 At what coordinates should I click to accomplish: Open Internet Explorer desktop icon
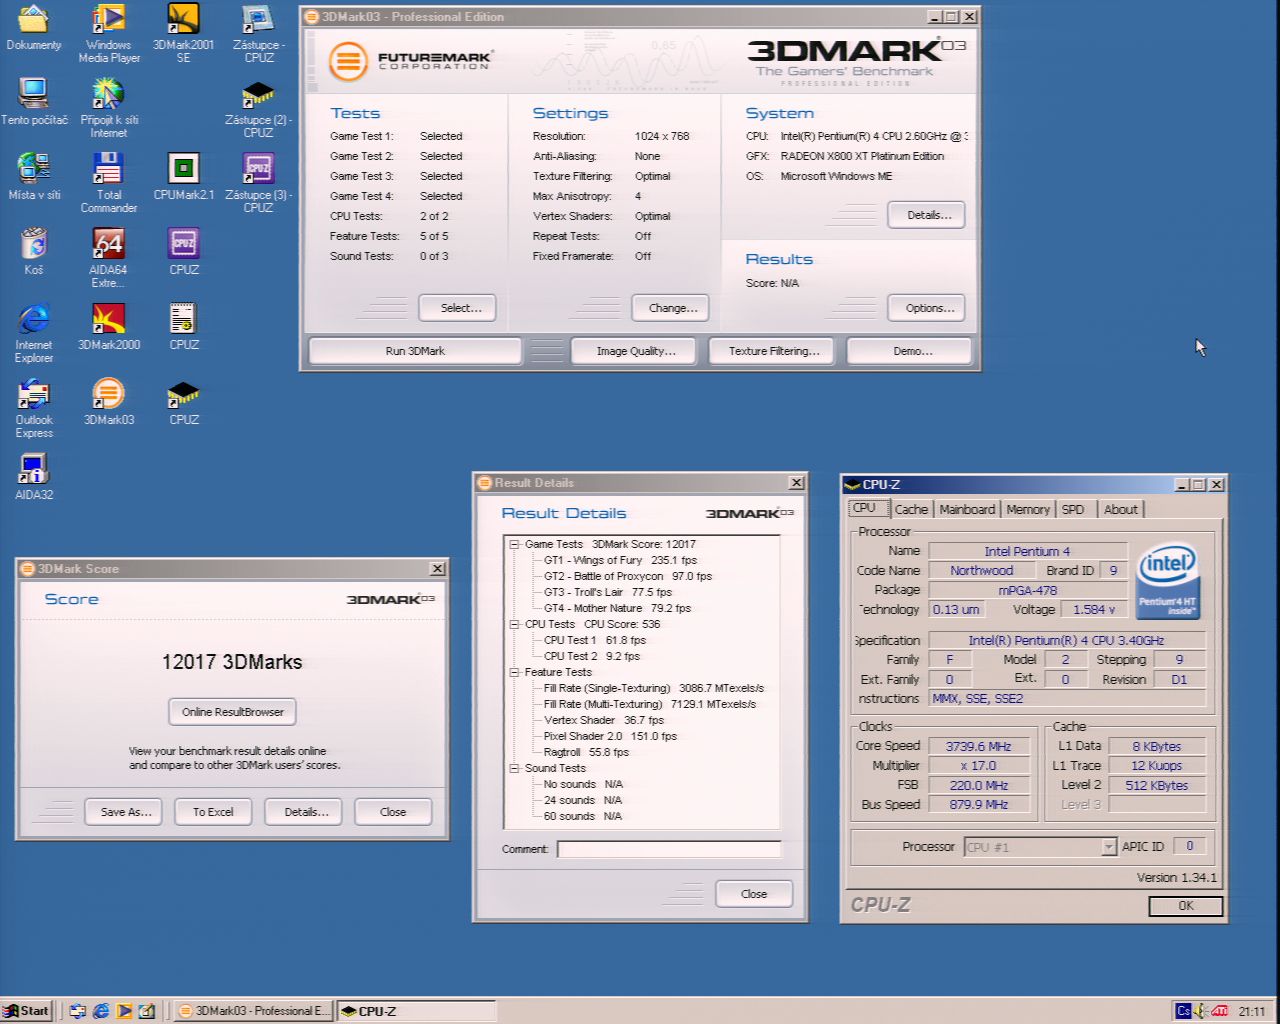34,332
